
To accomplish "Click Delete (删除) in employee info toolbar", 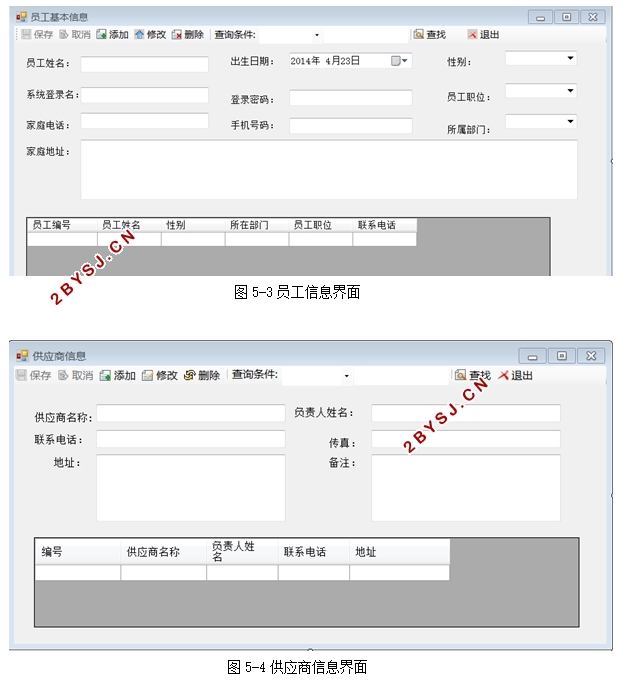I will pyautogui.click(x=188, y=34).
